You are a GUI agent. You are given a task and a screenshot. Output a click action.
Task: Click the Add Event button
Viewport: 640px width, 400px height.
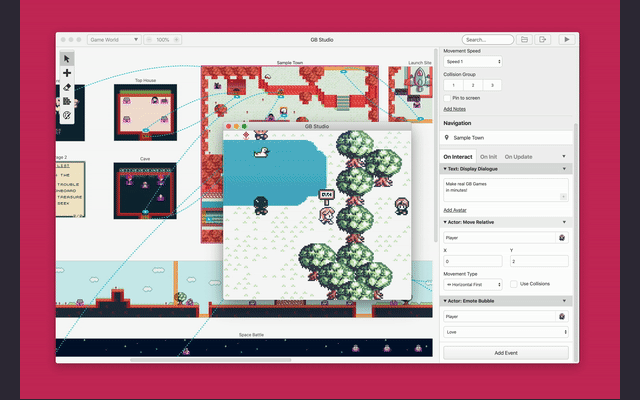[506, 353]
